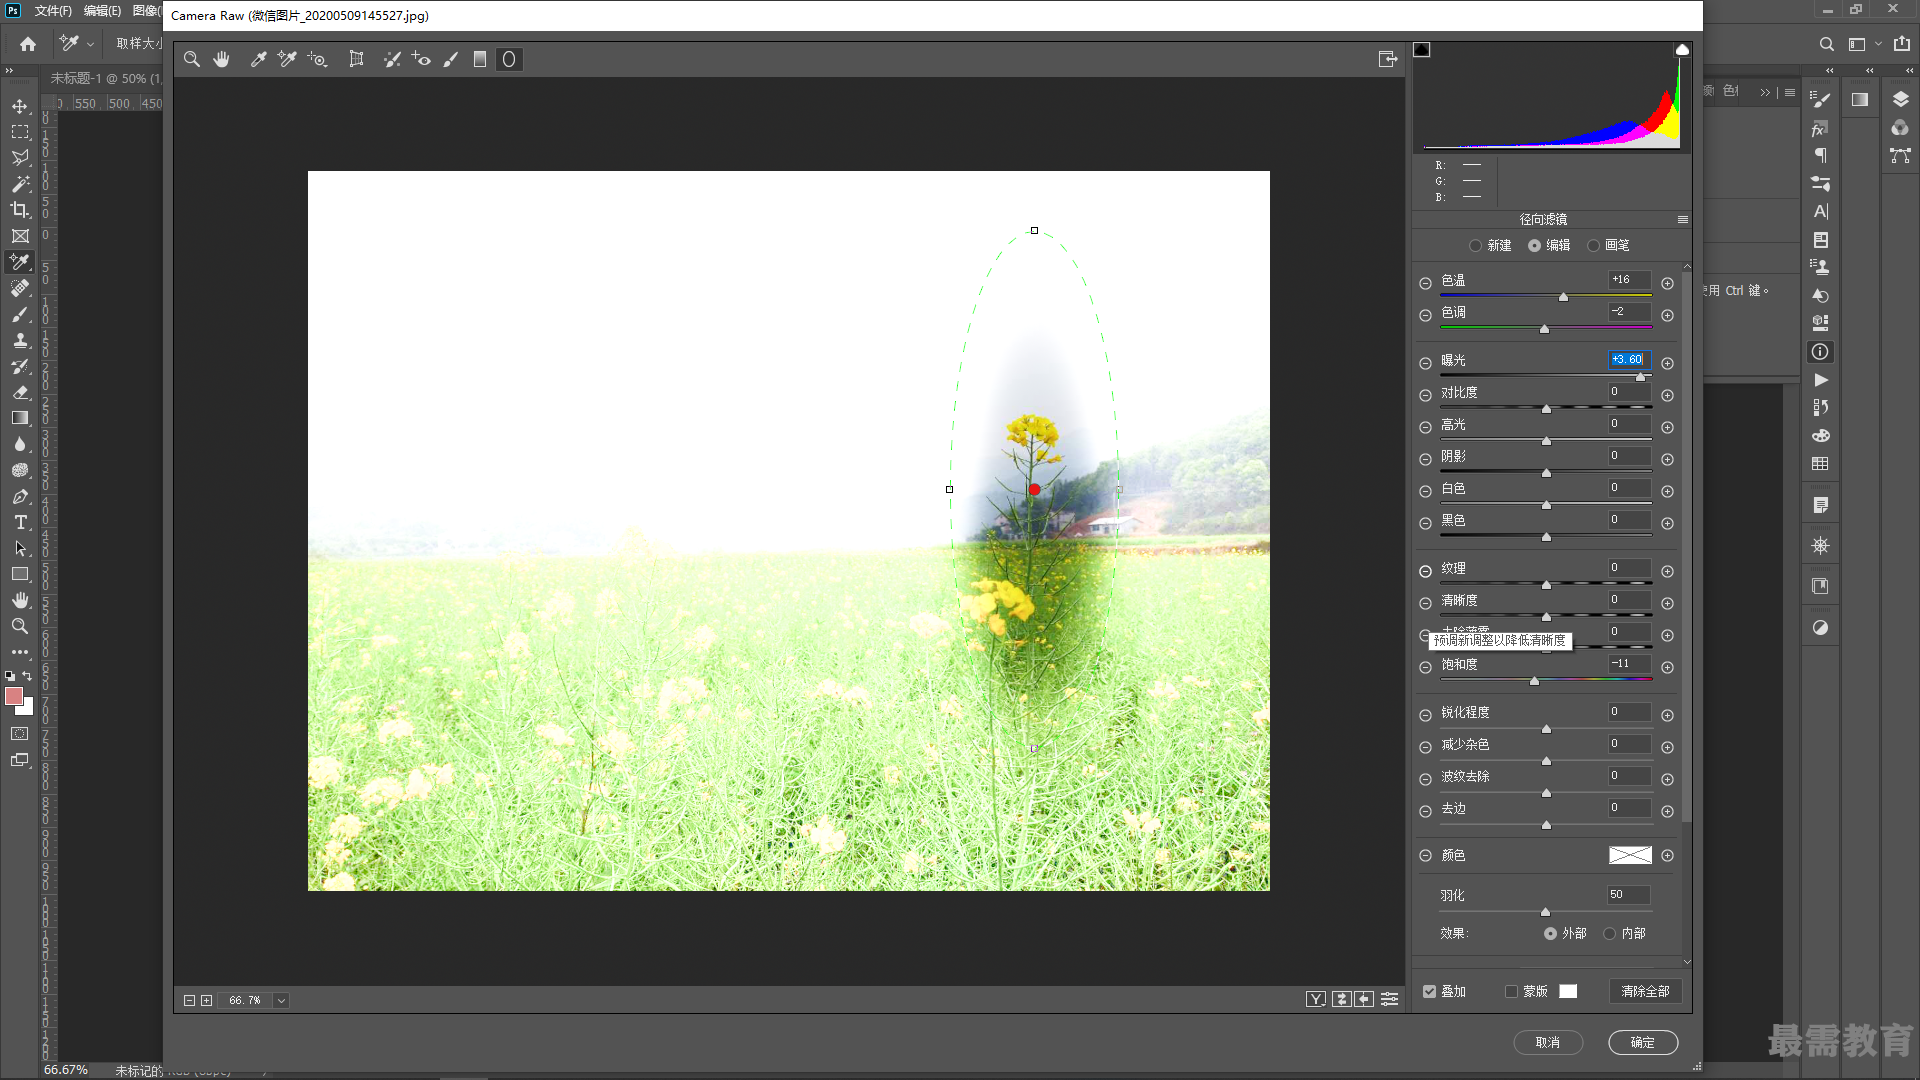
Task: Click the red radial filter center pin
Action: tap(1034, 489)
